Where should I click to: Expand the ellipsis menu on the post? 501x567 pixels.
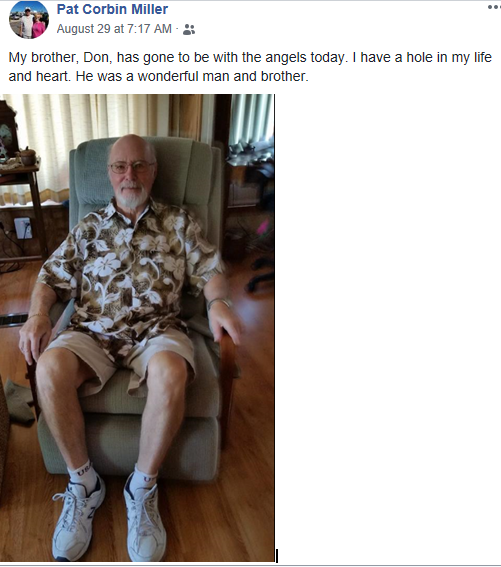point(494,7)
